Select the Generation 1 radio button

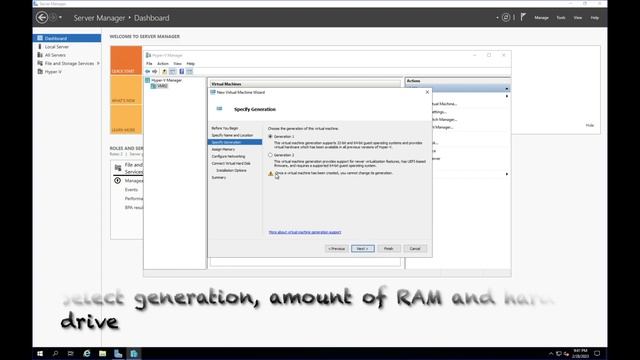coord(270,136)
